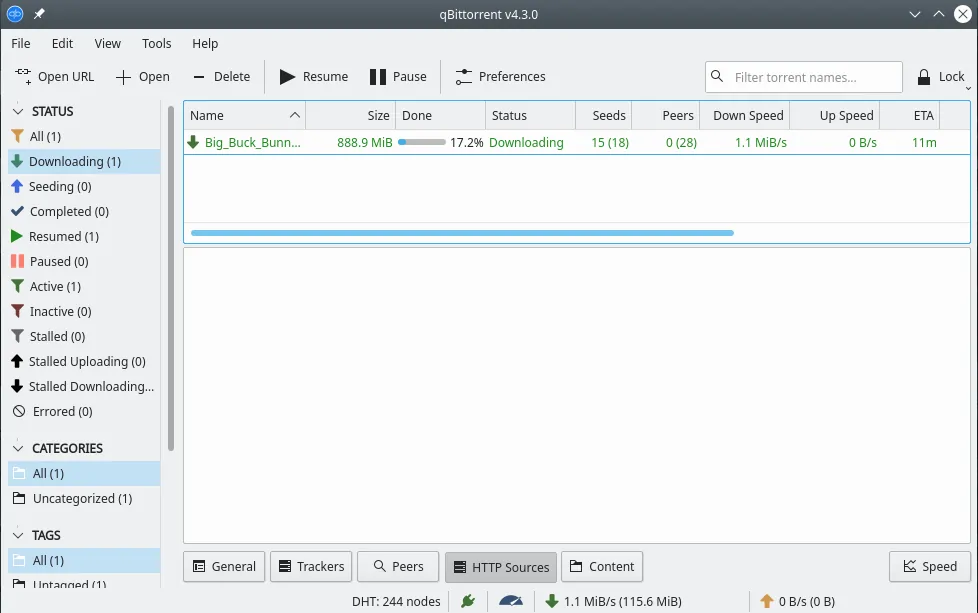Click the search magnifier icon in filter box

click(x=717, y=76)
